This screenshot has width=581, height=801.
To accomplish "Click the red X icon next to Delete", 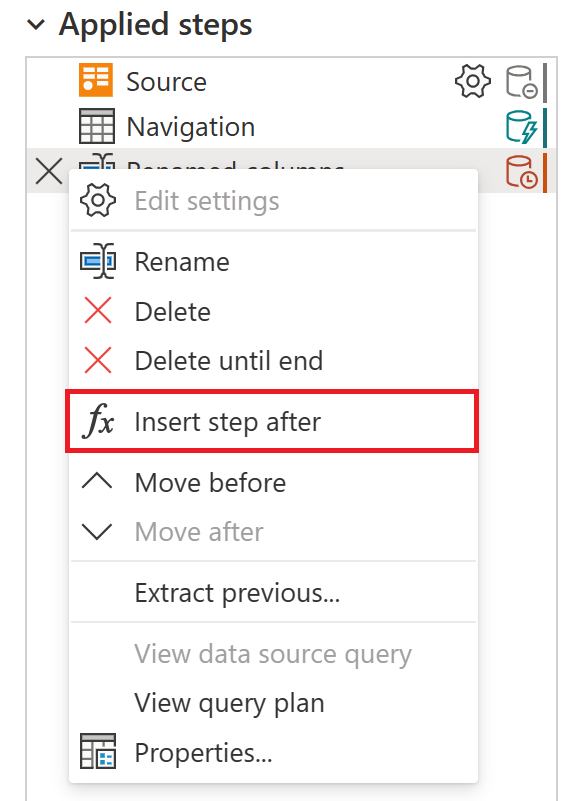I will (97, 311).
